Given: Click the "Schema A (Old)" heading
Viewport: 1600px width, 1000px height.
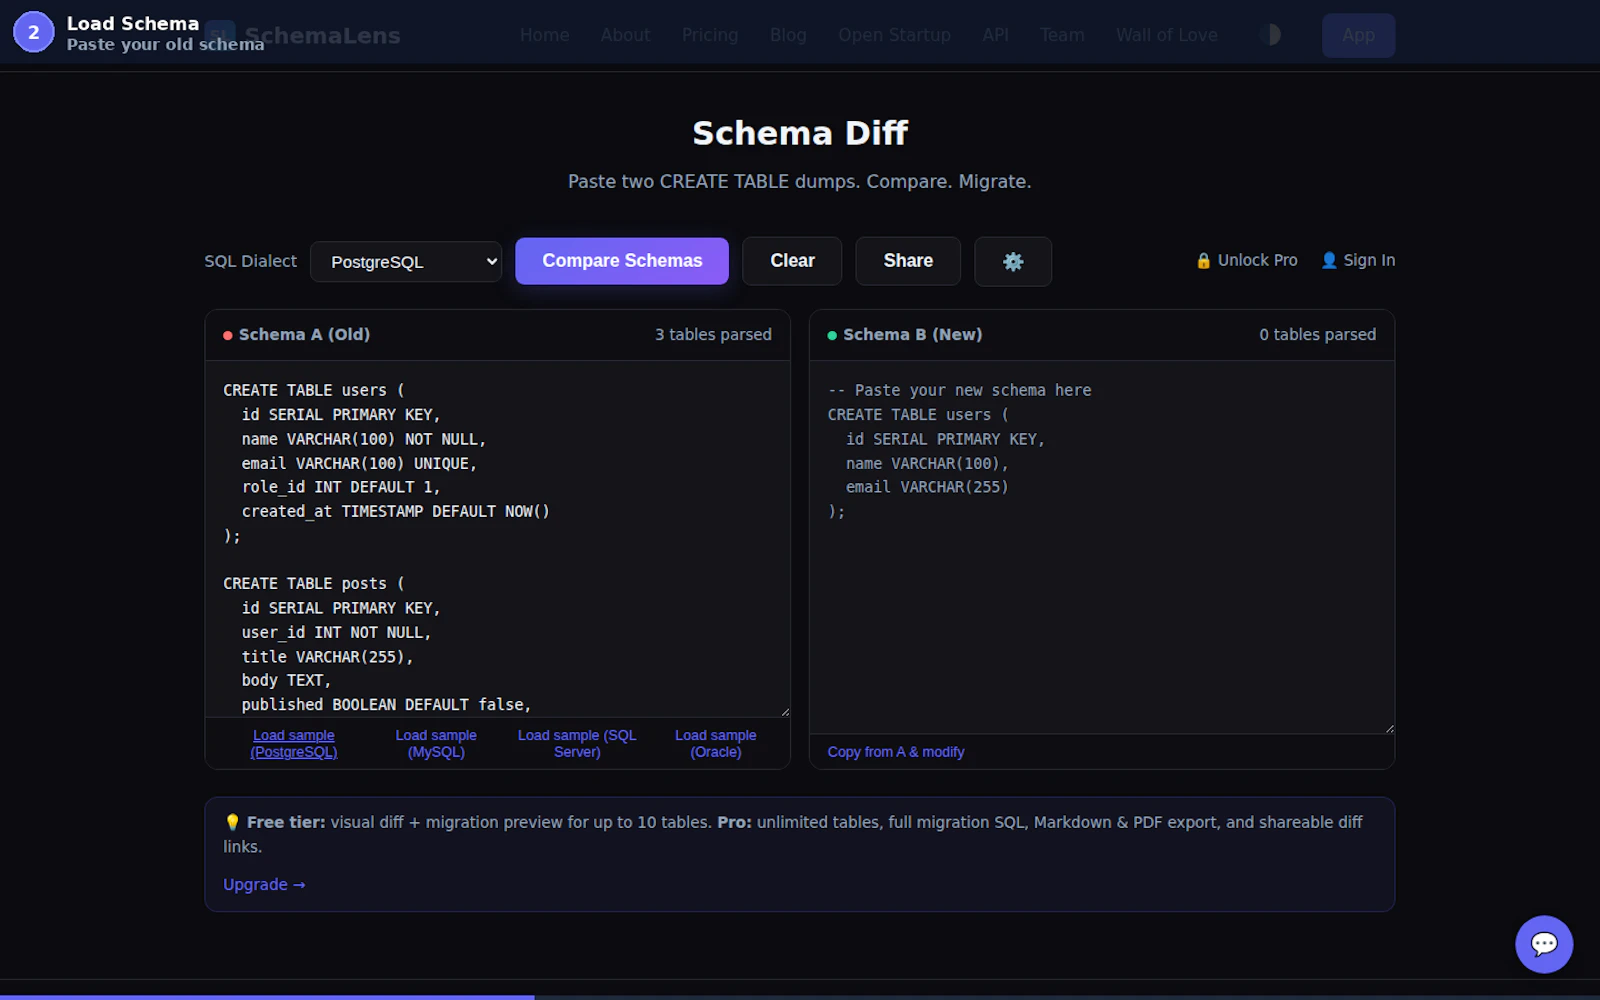Looking at the screenshot, I should (x=304, y=335).
